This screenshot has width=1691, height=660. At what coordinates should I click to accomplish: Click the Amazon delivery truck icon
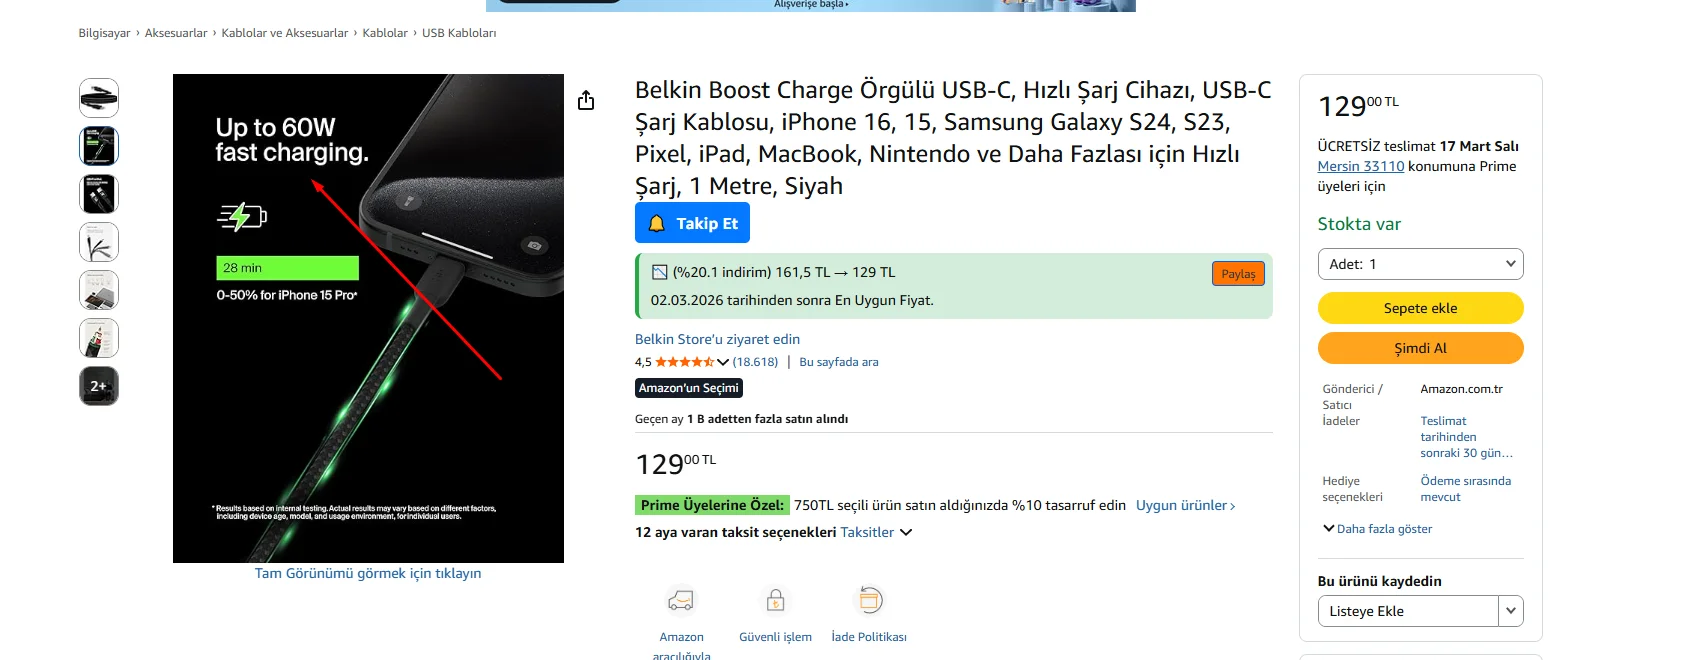(681, 600)
